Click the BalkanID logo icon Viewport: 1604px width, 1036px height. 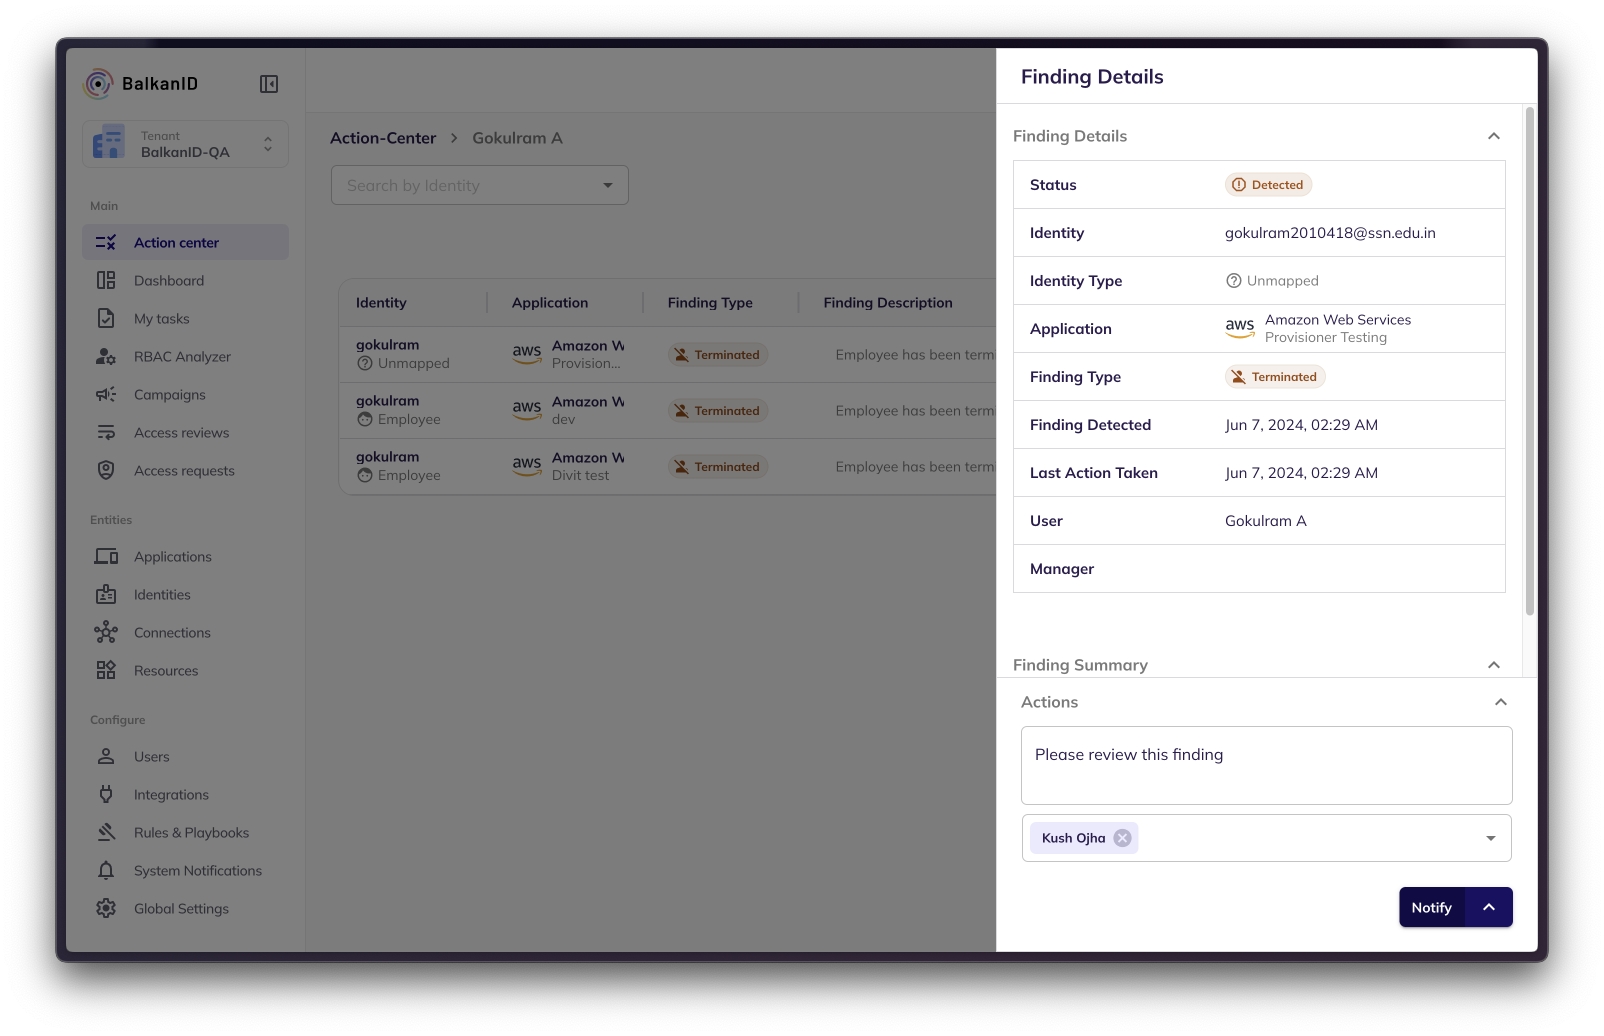click(x=98, y=84)
